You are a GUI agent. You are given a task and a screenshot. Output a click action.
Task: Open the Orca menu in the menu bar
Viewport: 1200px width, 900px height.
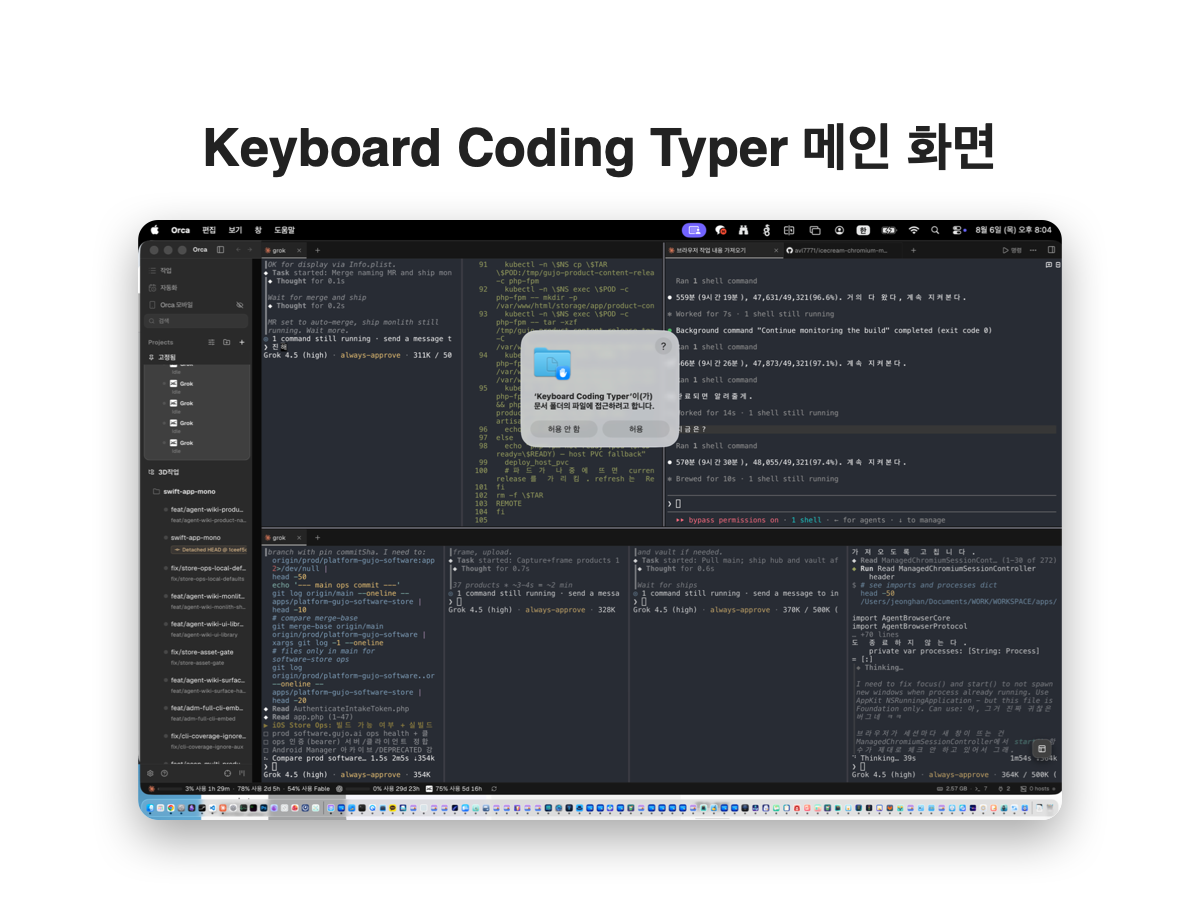pyautogui.click(x=180, y=230)
